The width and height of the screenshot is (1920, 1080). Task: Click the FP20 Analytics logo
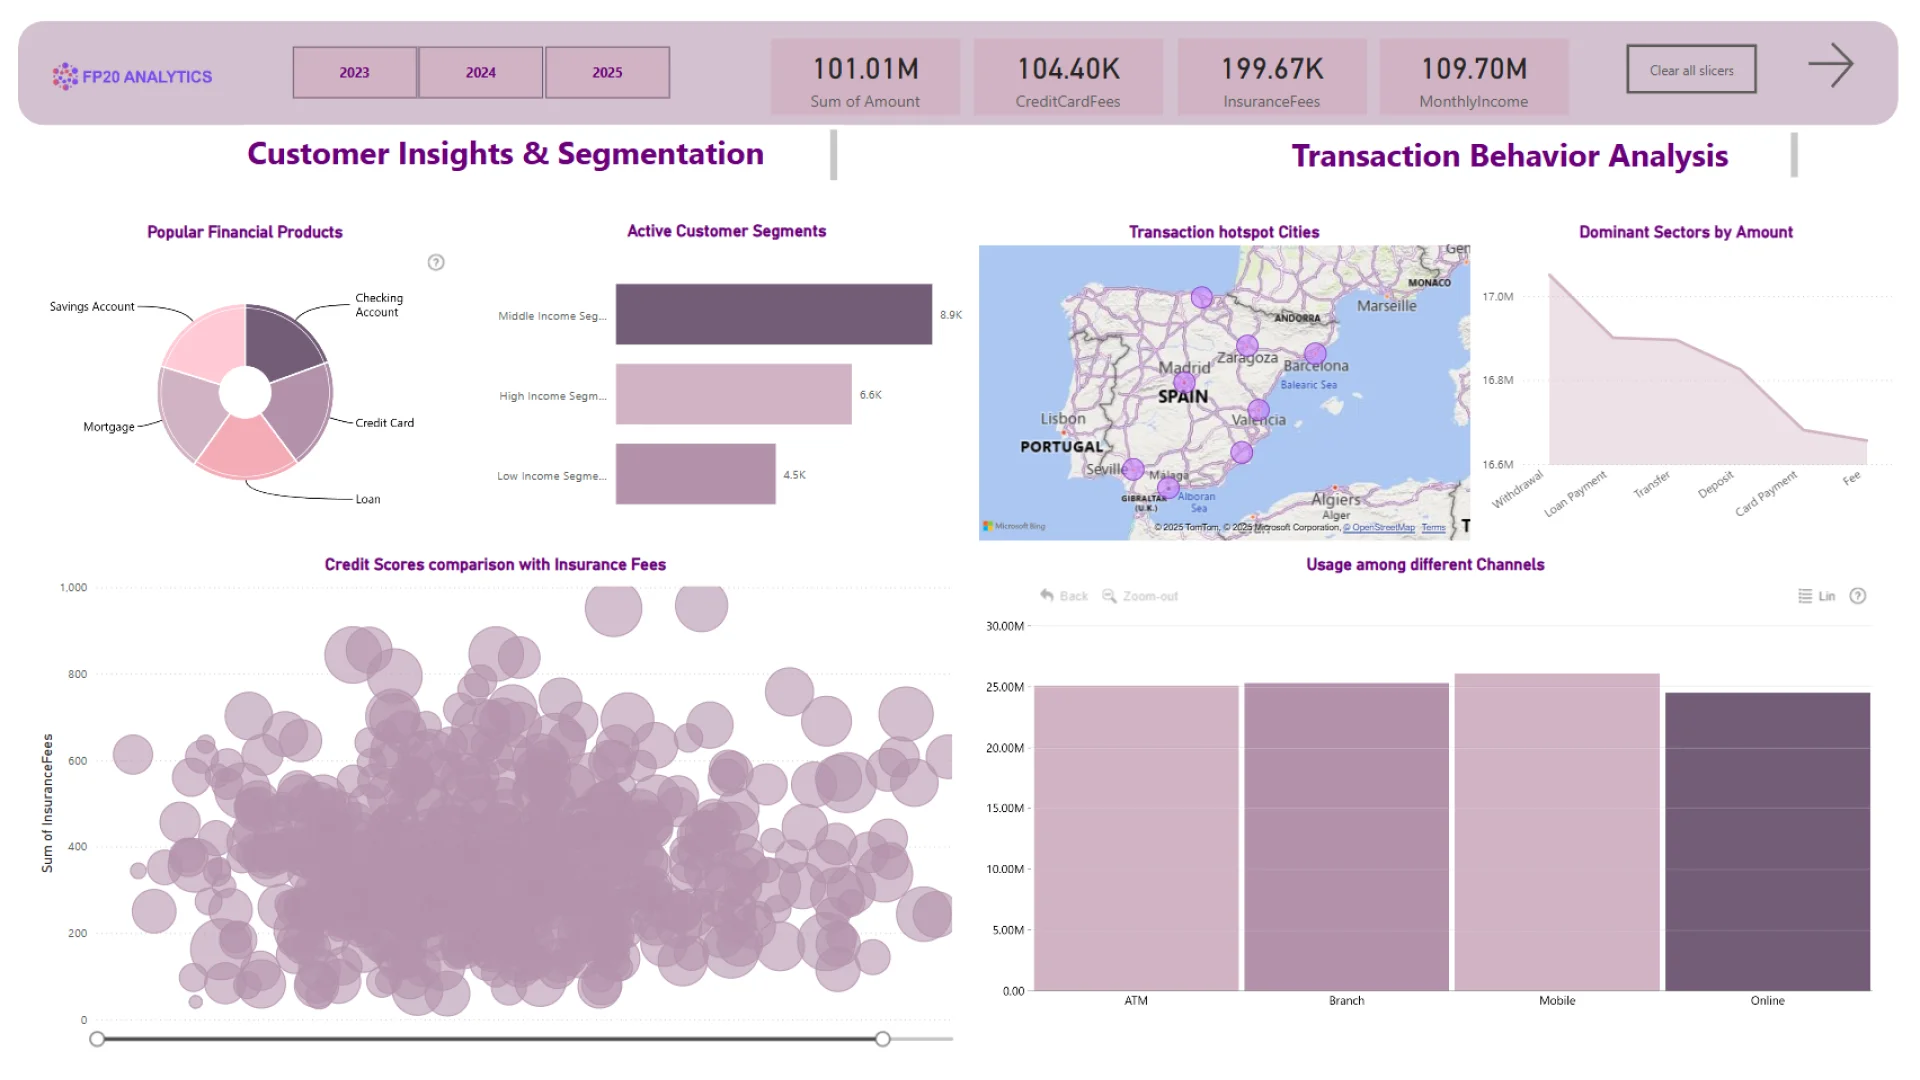coord(132,76)
